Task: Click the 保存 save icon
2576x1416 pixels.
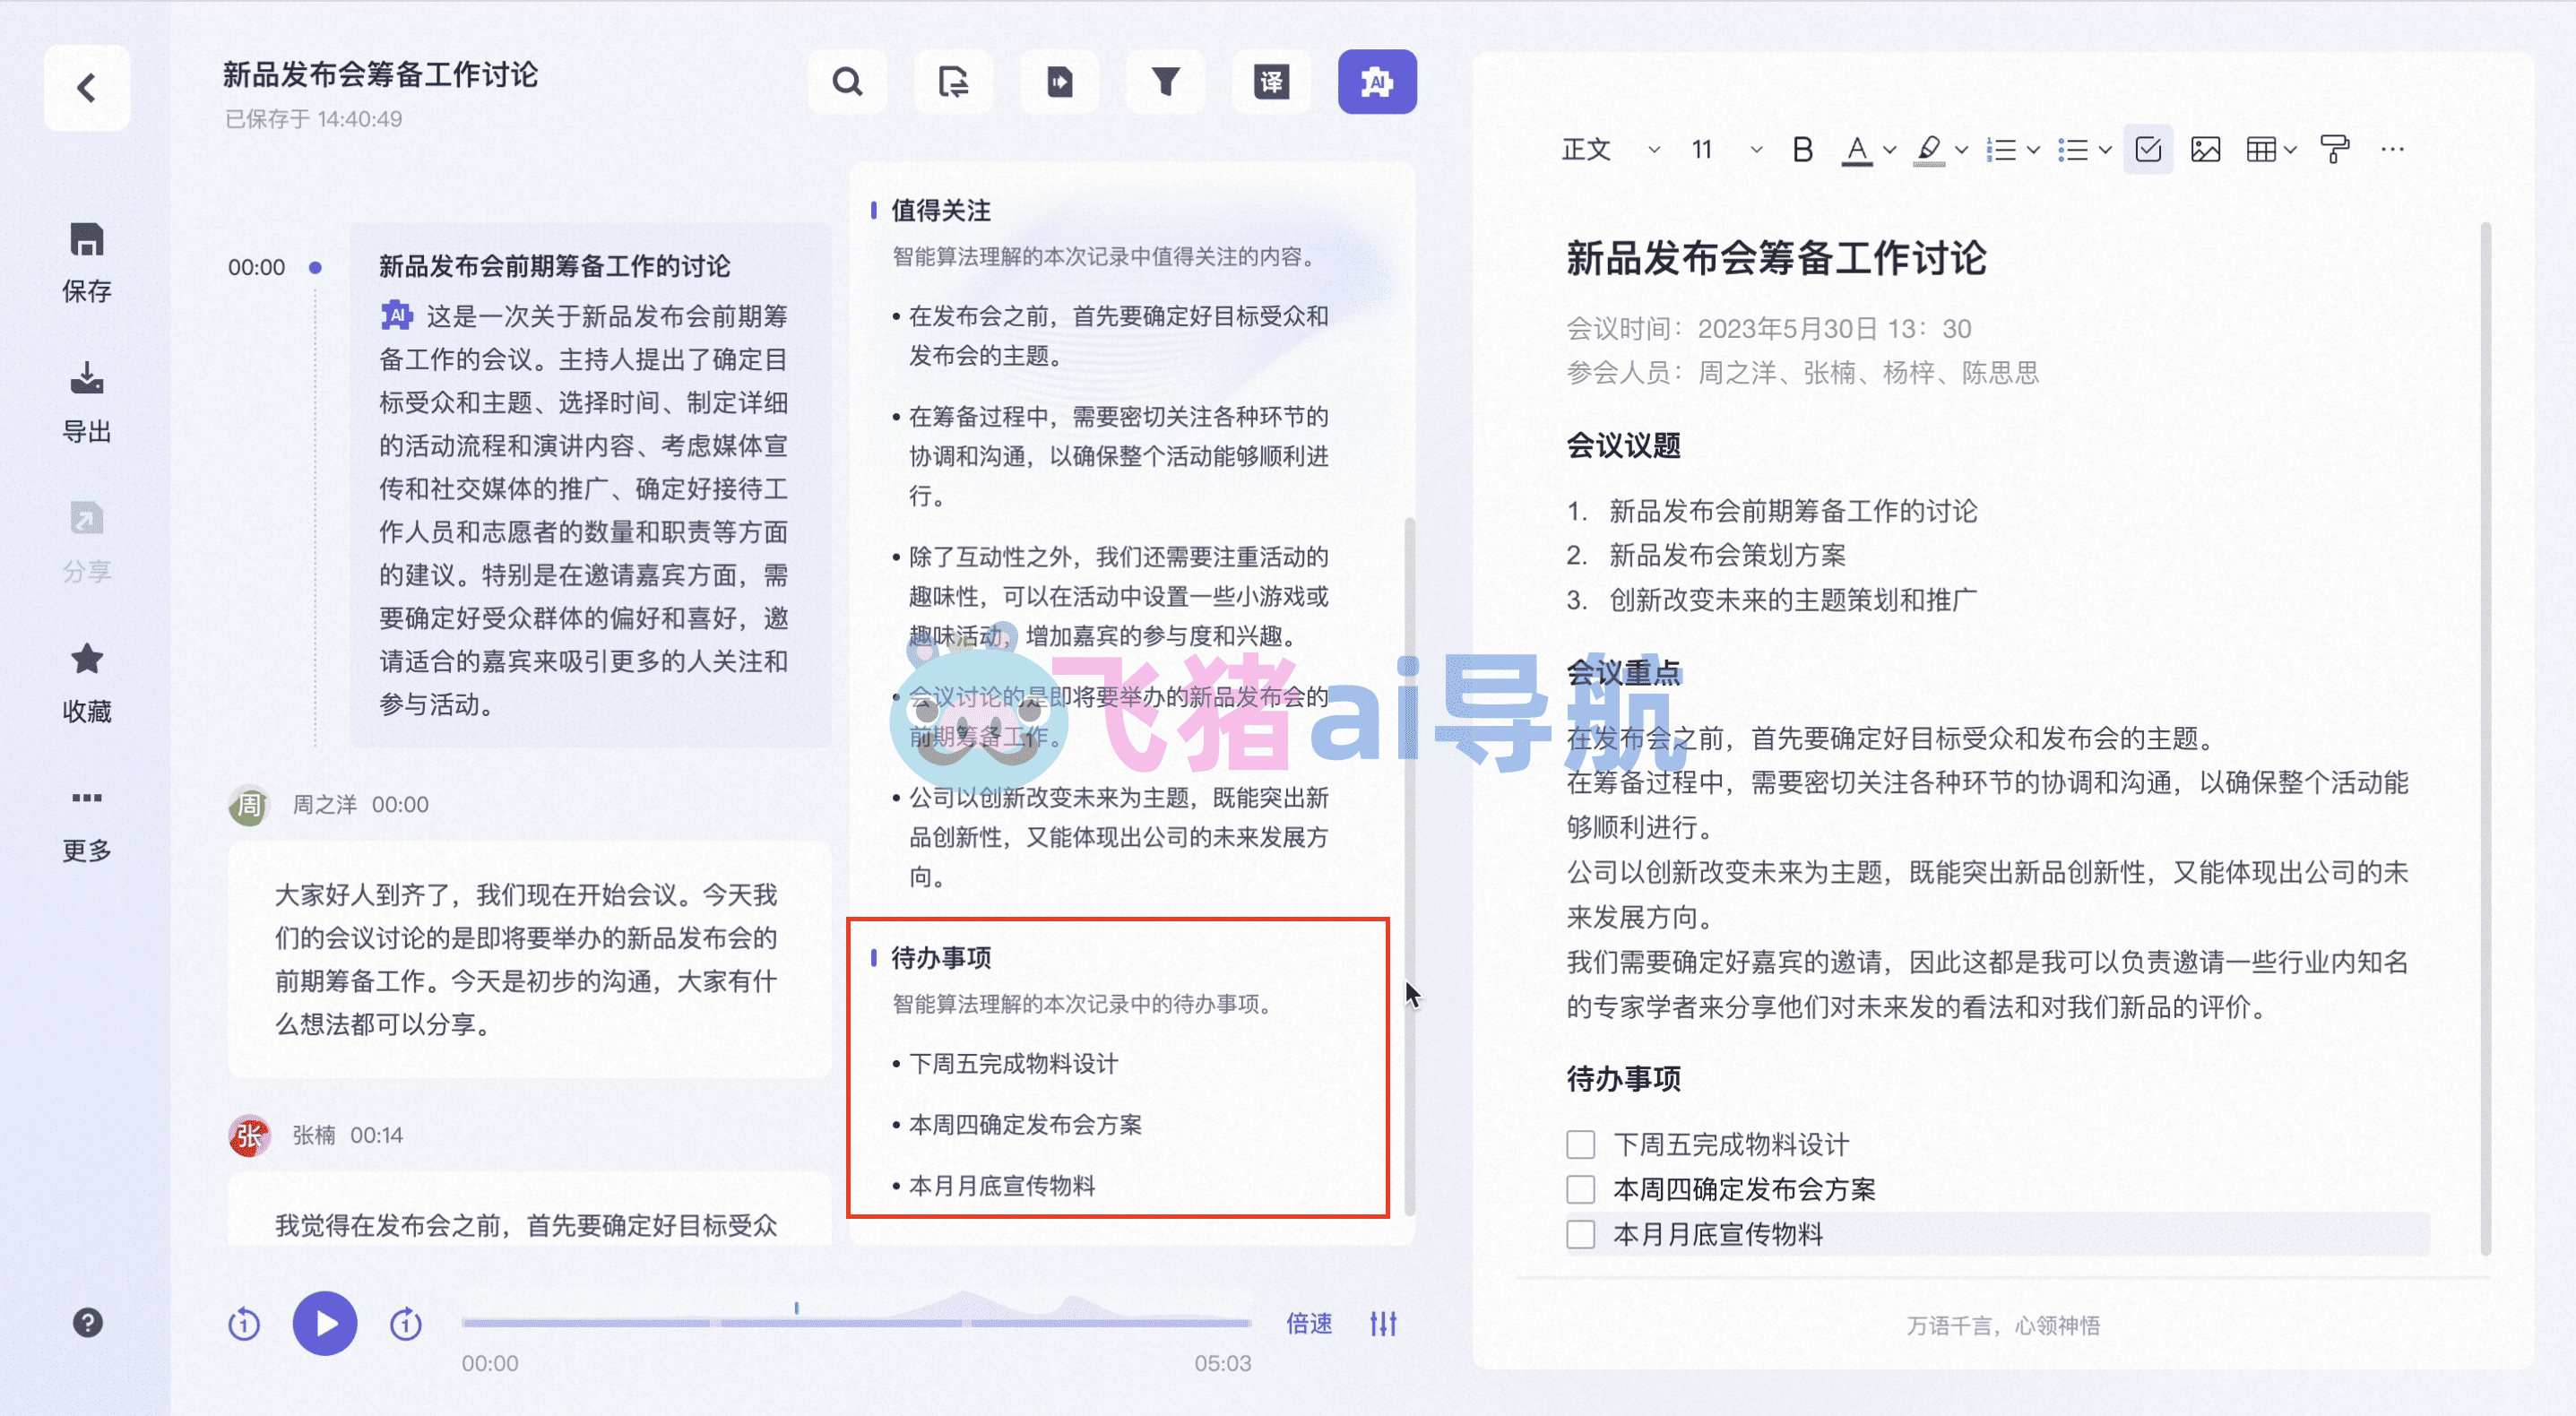Action: coord(87,241)
